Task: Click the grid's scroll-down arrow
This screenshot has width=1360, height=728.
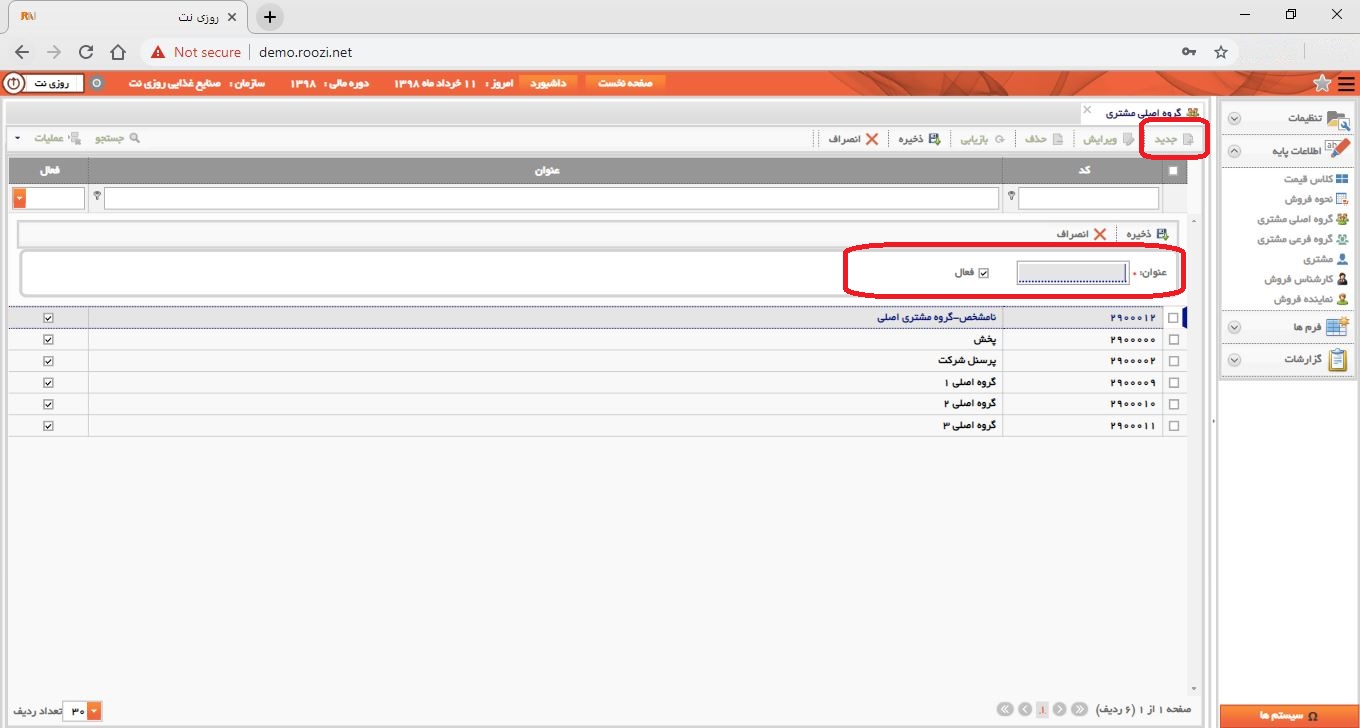Action: pos(1194,688)
